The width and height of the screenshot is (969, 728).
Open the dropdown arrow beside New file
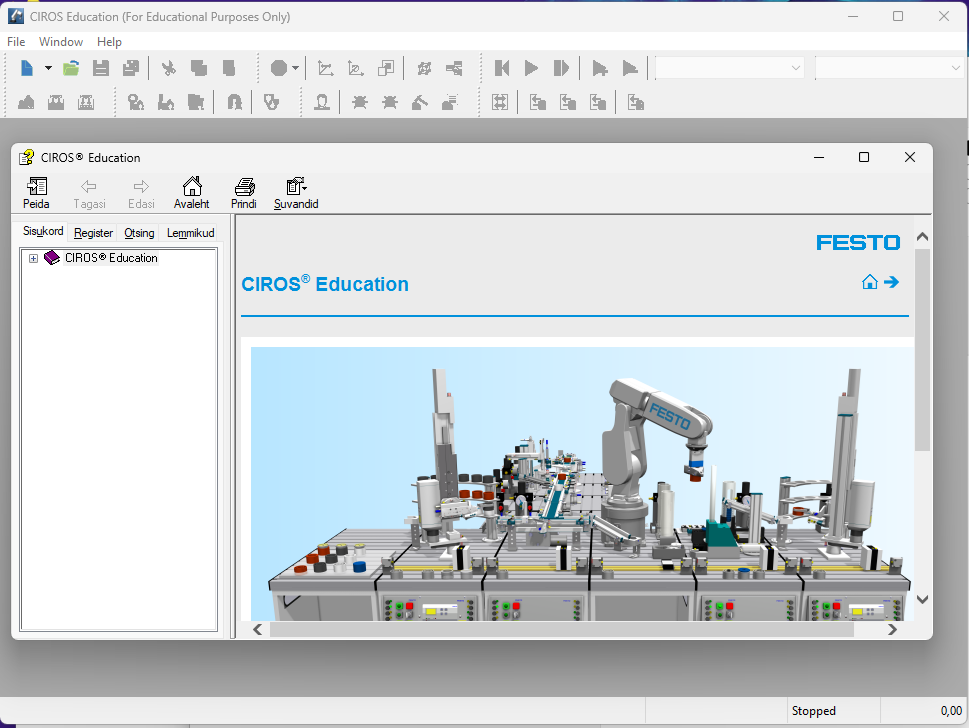point(48,68)
